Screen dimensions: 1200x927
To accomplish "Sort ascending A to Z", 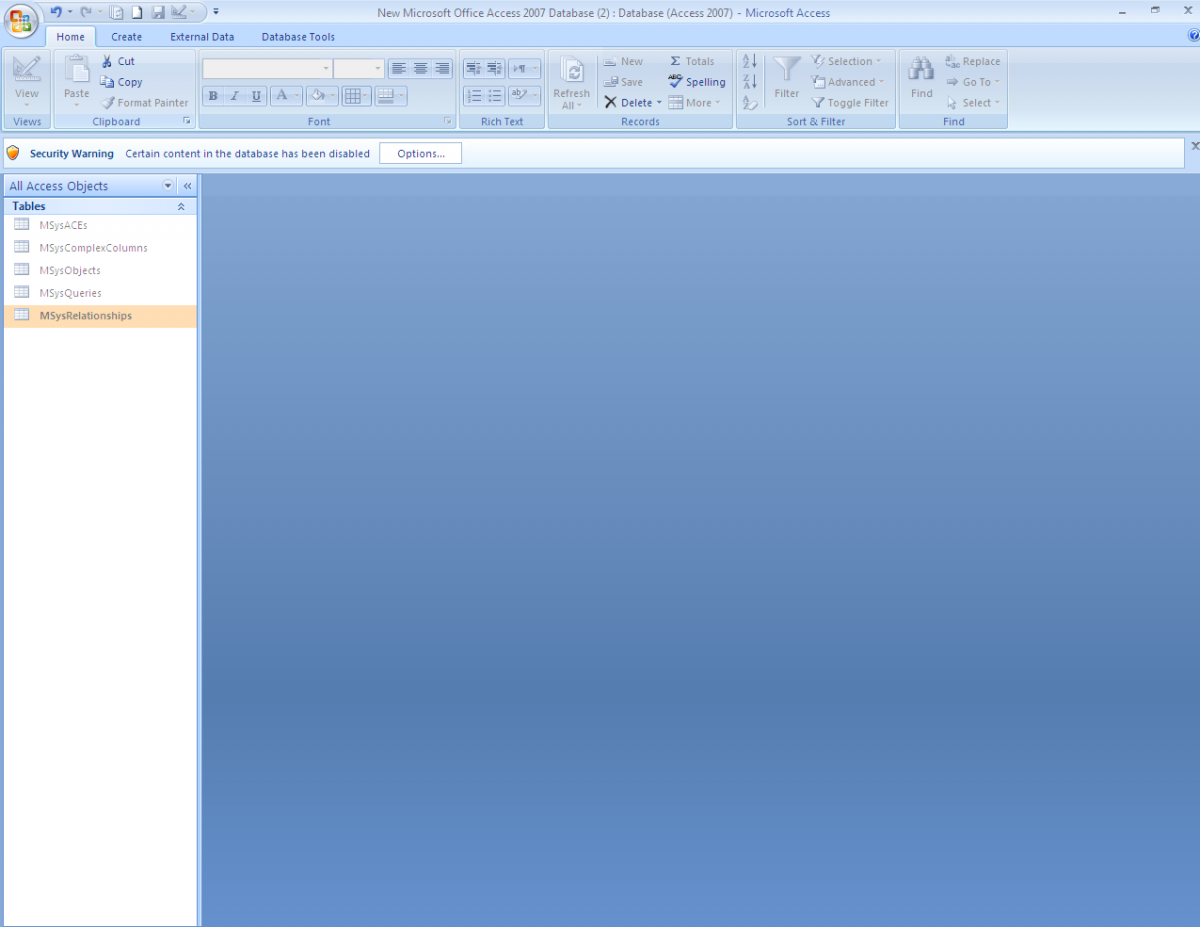I will (x=750, y=61).
